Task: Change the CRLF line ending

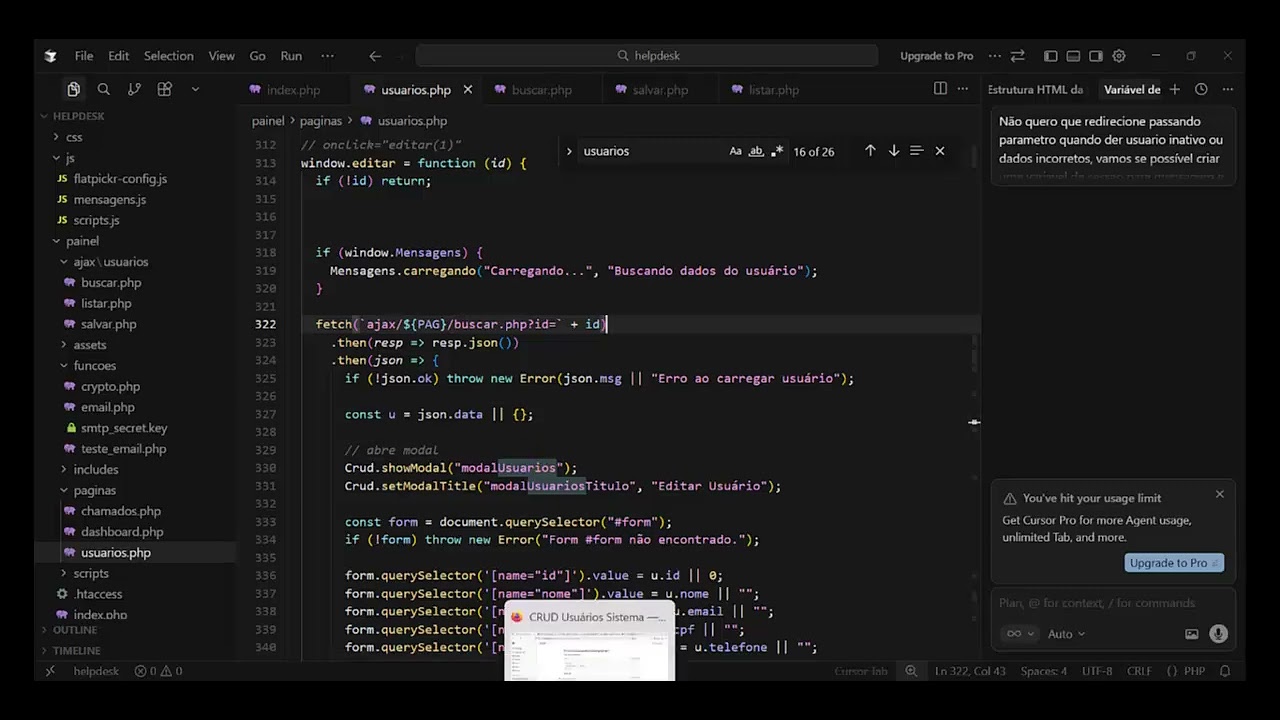Action: 1139,671
